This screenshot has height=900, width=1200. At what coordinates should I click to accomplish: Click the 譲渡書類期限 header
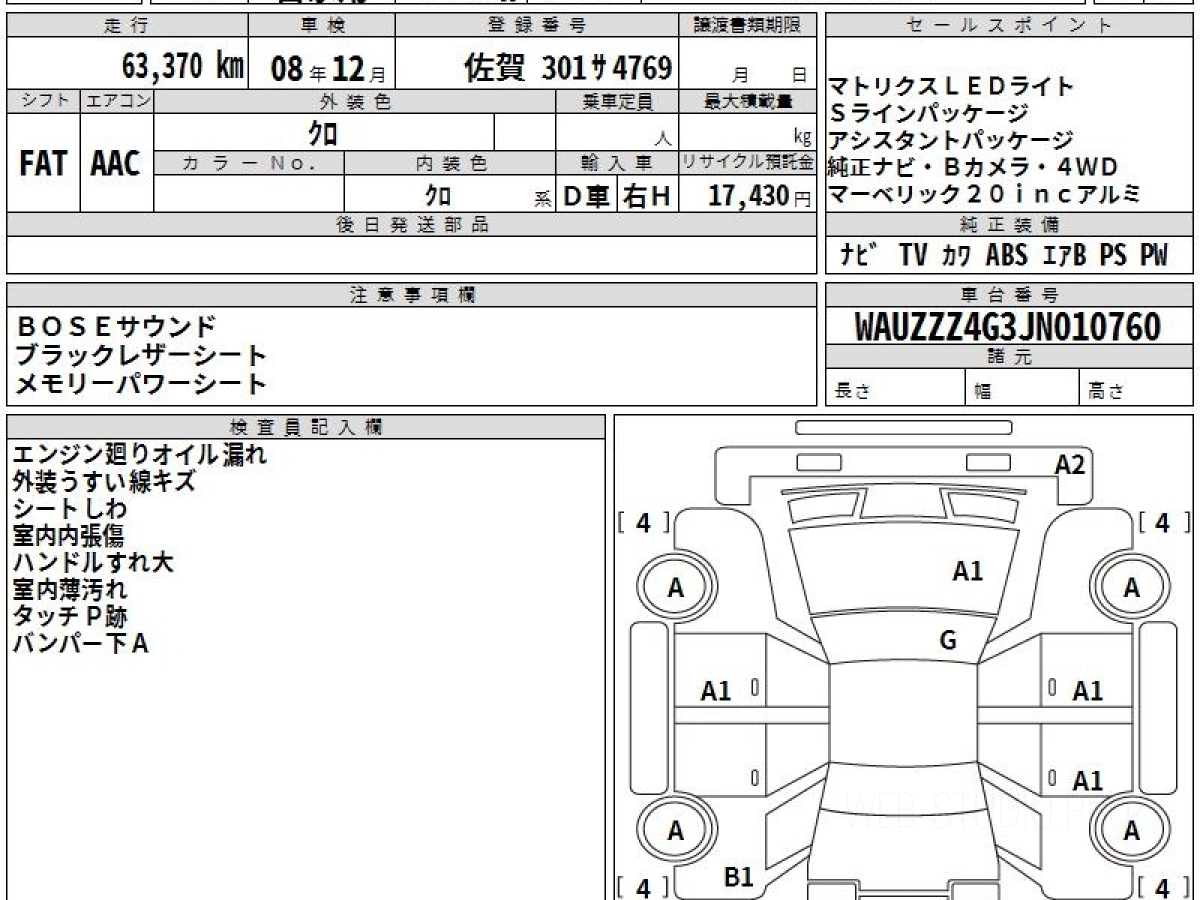click(x=747, y=26)
